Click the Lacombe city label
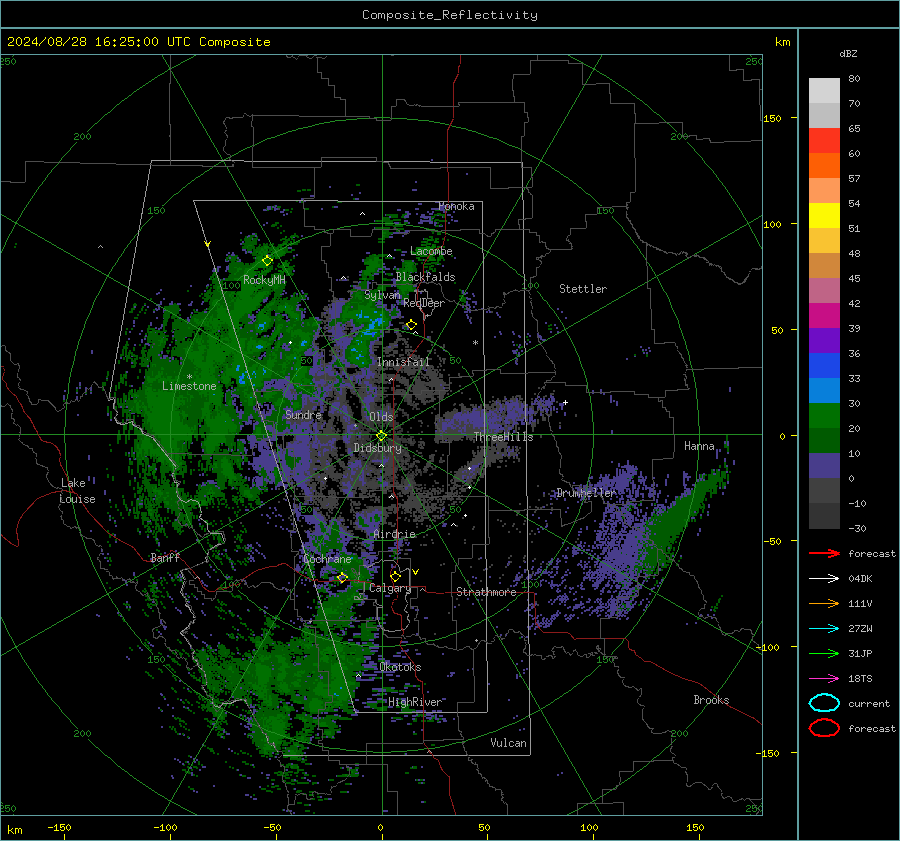 (431, 251)
